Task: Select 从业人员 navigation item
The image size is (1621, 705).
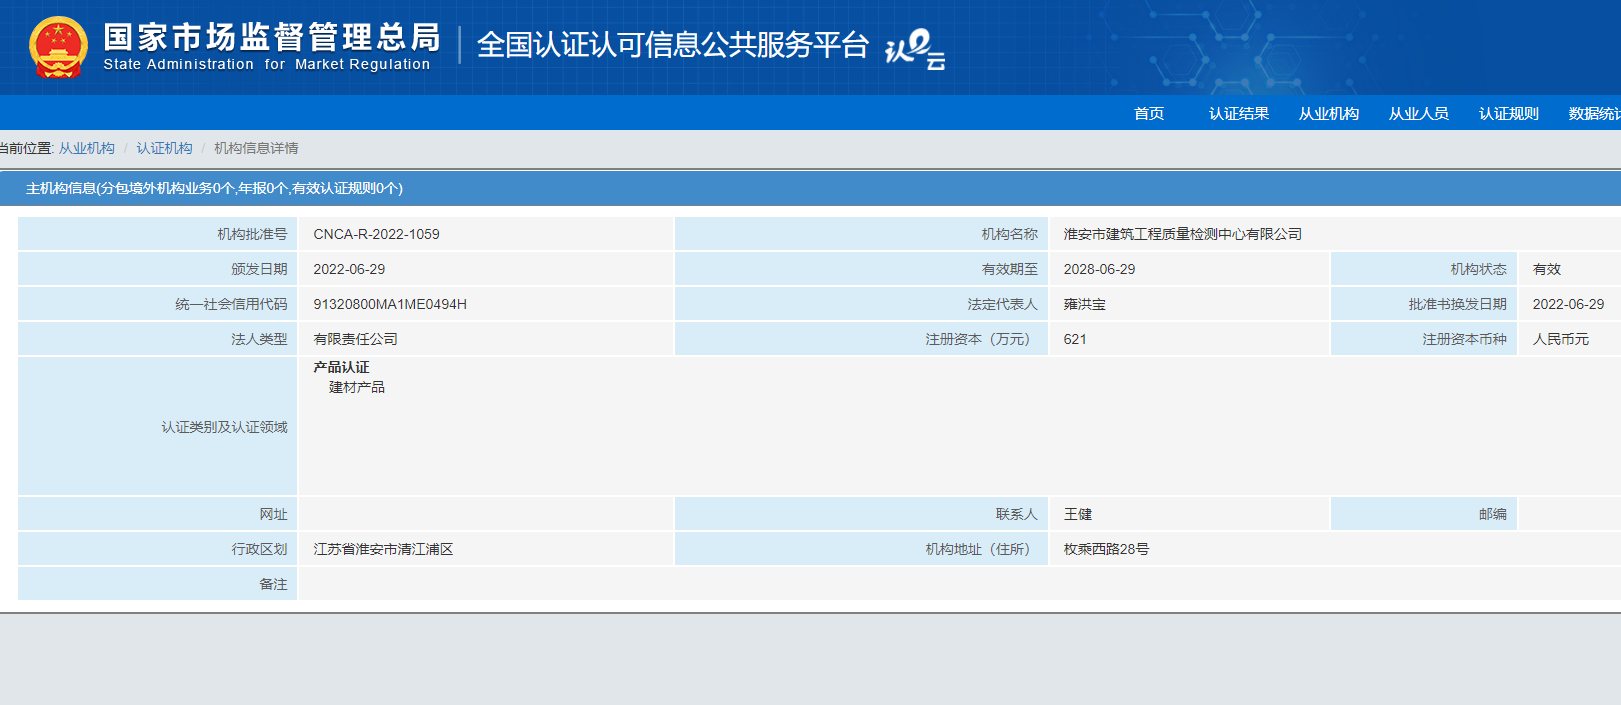Action: (x=1418, y=113)
